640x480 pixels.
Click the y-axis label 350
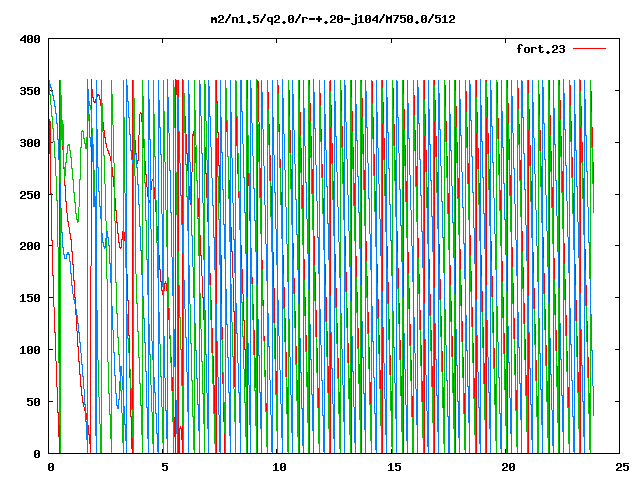point(30,91)
